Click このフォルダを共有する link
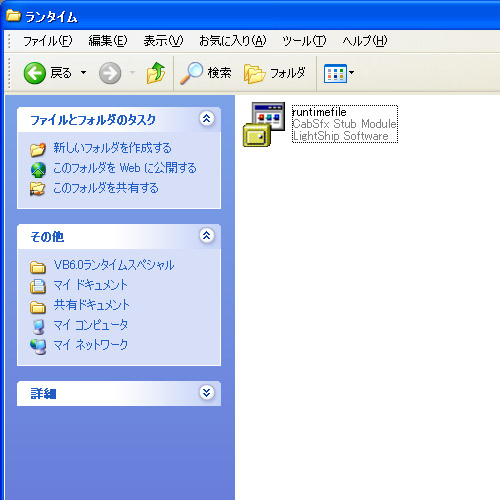This screenshot has height=500, width=500. 106,188
